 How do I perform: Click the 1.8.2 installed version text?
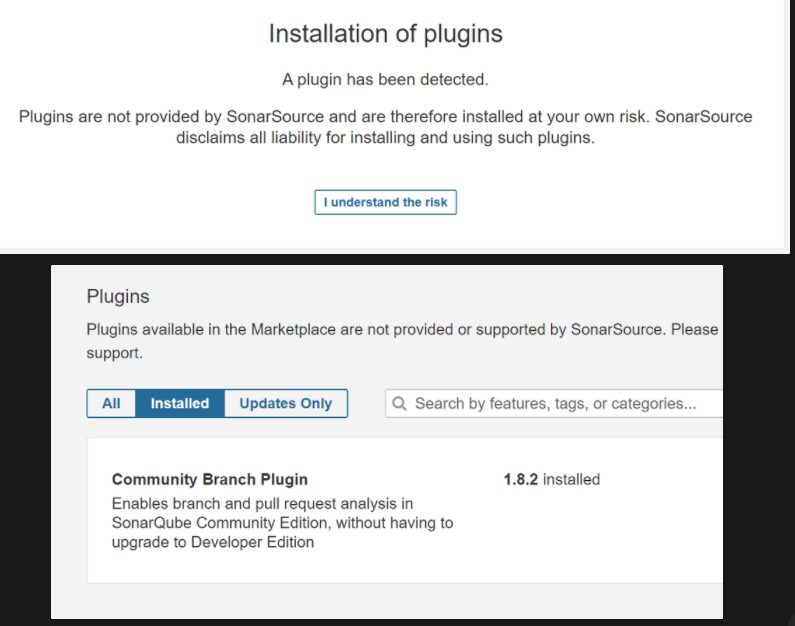tap(552, 480)
